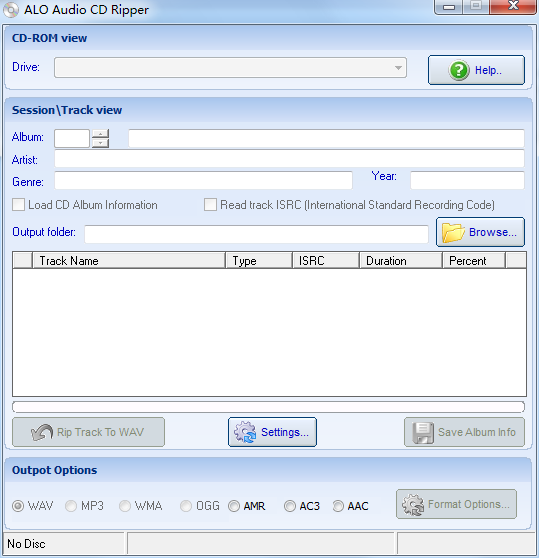The height and width of the screenshot is (558, 539).
Task: Sort by Track Name column header
Action: pos(129,261)
